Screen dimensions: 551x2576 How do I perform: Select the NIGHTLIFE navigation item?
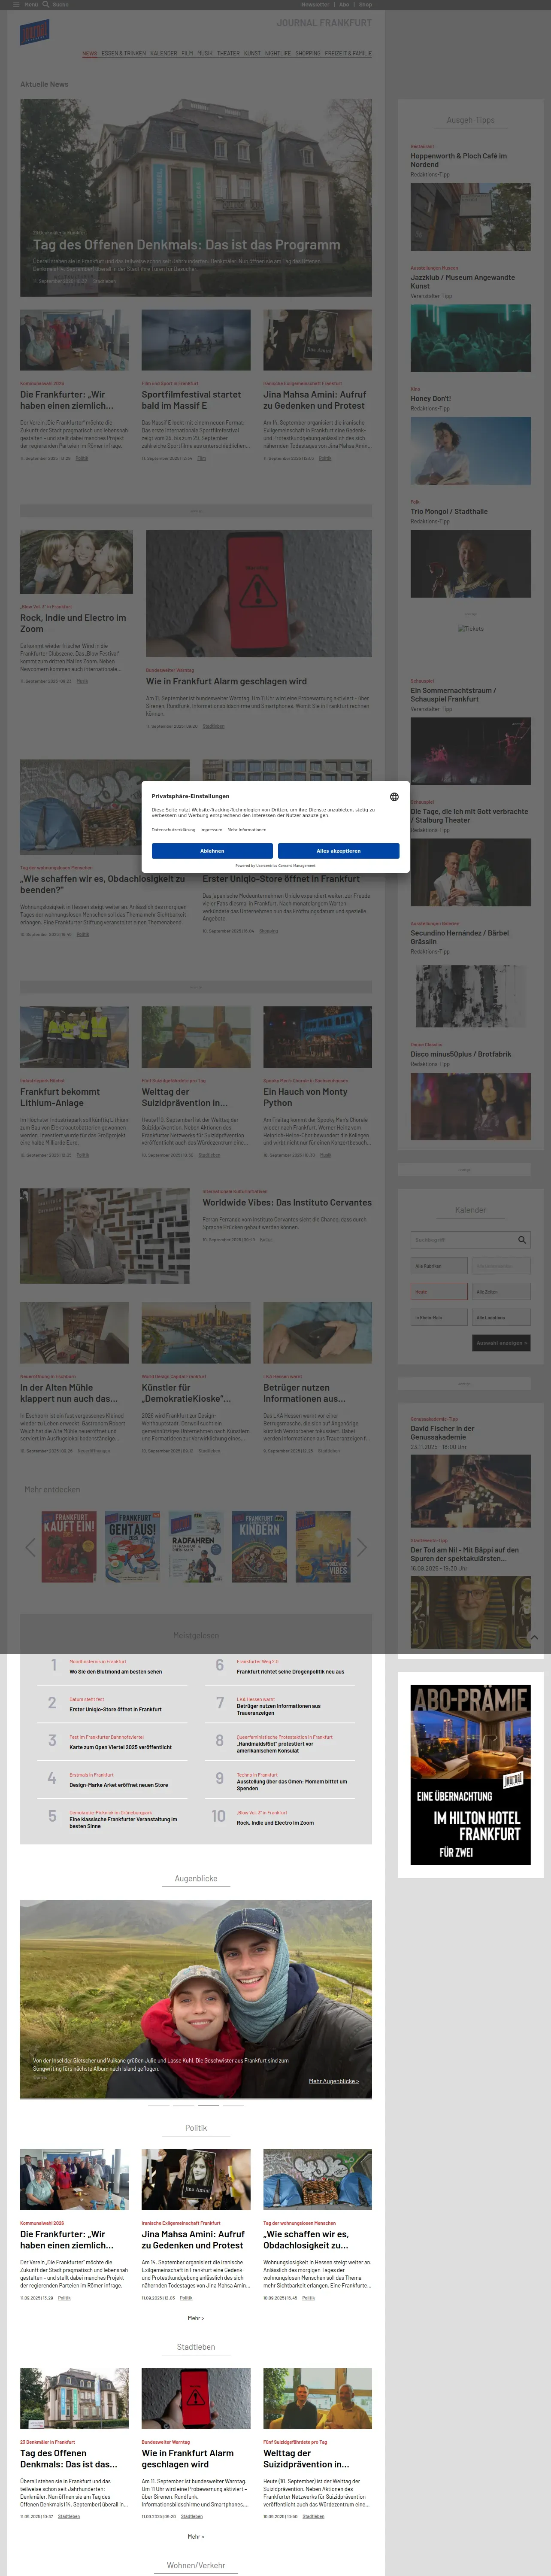[278, 53]
